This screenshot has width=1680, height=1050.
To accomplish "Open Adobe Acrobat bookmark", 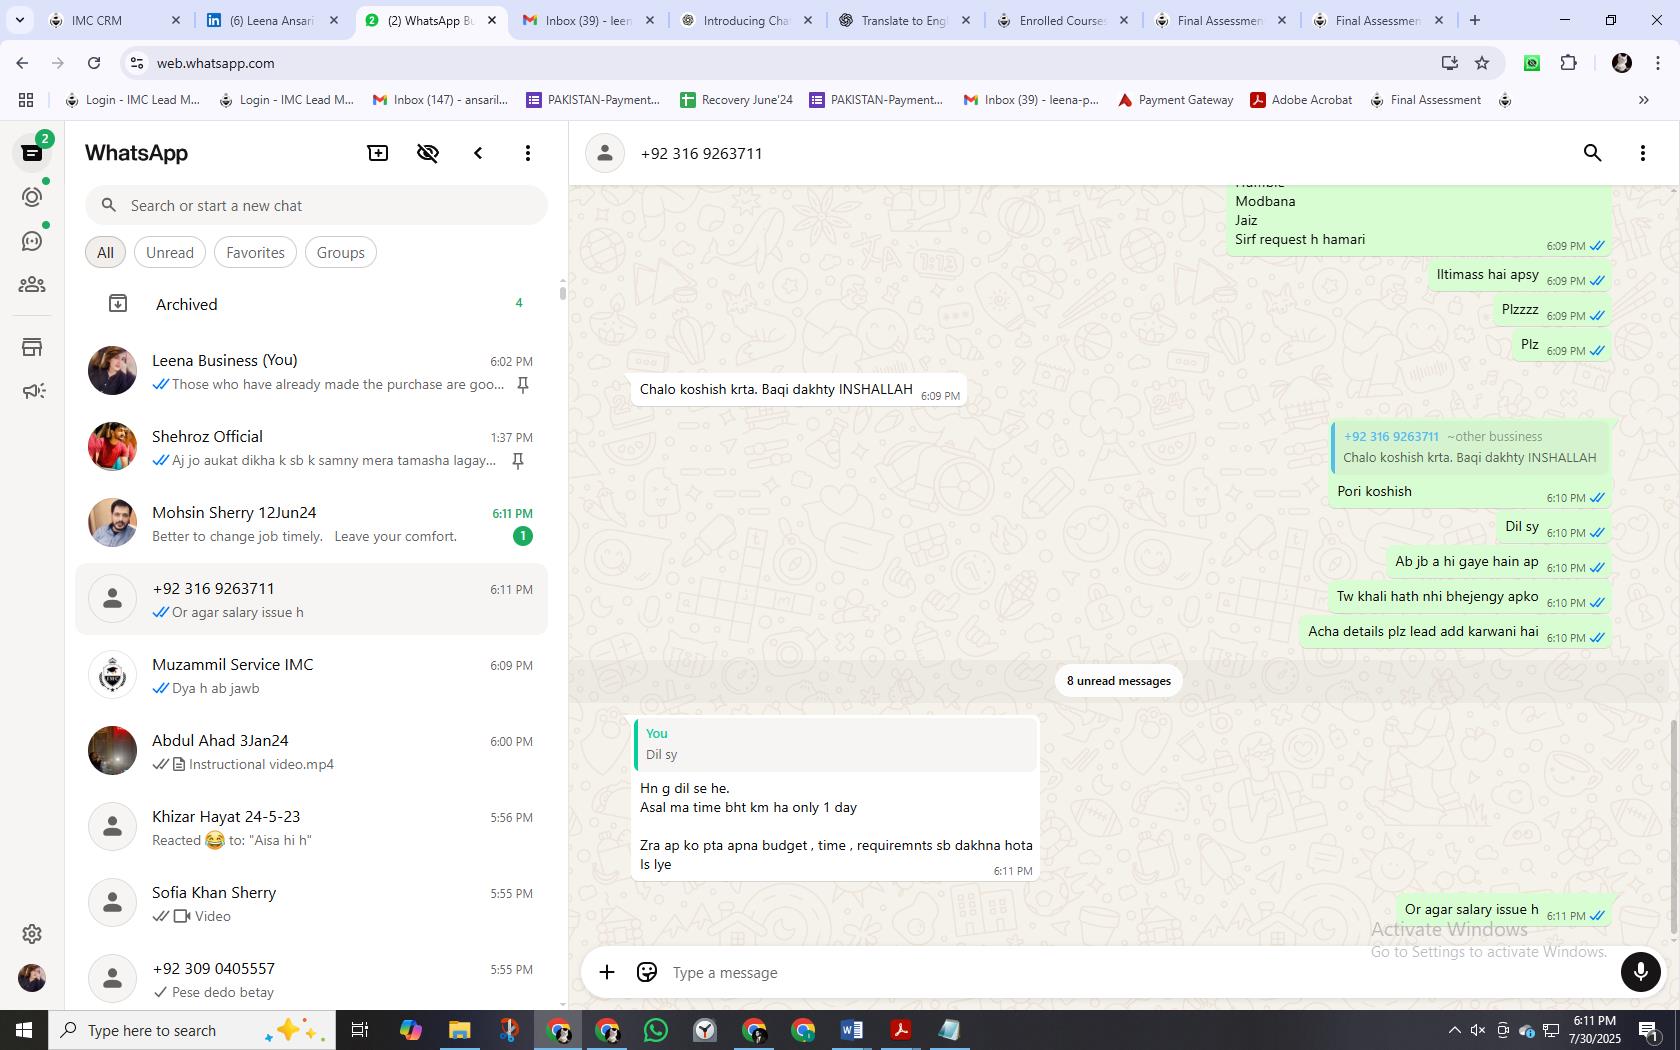I will point(1301,100).
